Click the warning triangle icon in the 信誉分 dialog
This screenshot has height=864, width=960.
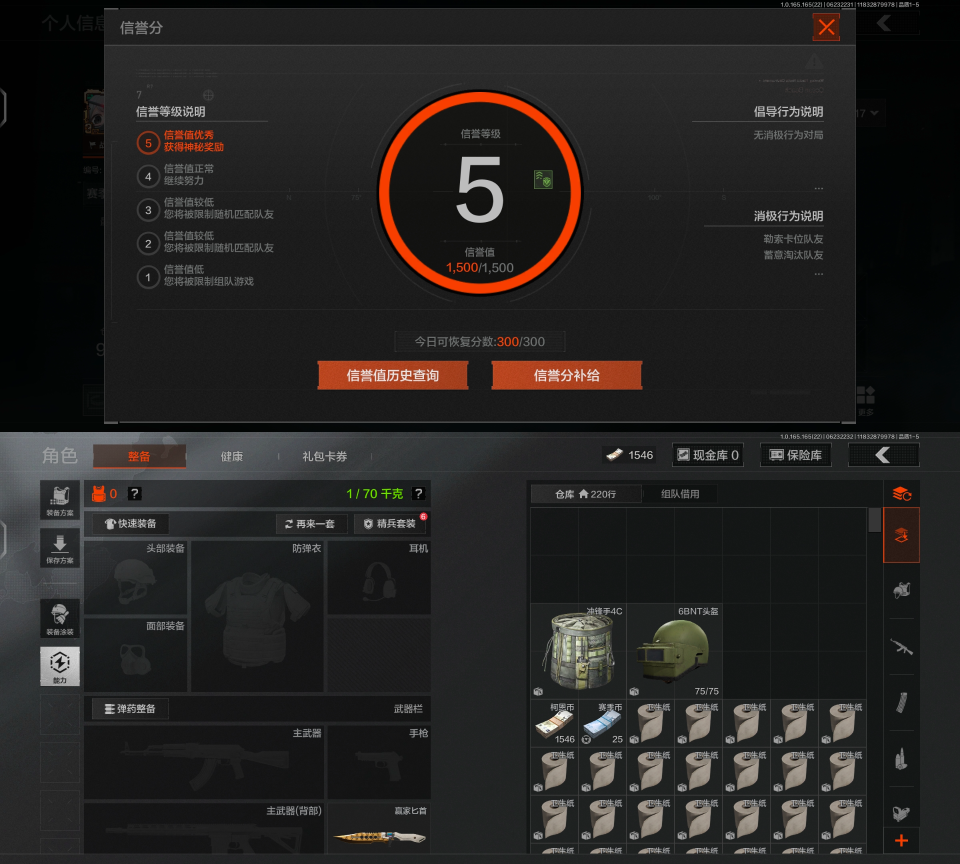tap(814, 61)
